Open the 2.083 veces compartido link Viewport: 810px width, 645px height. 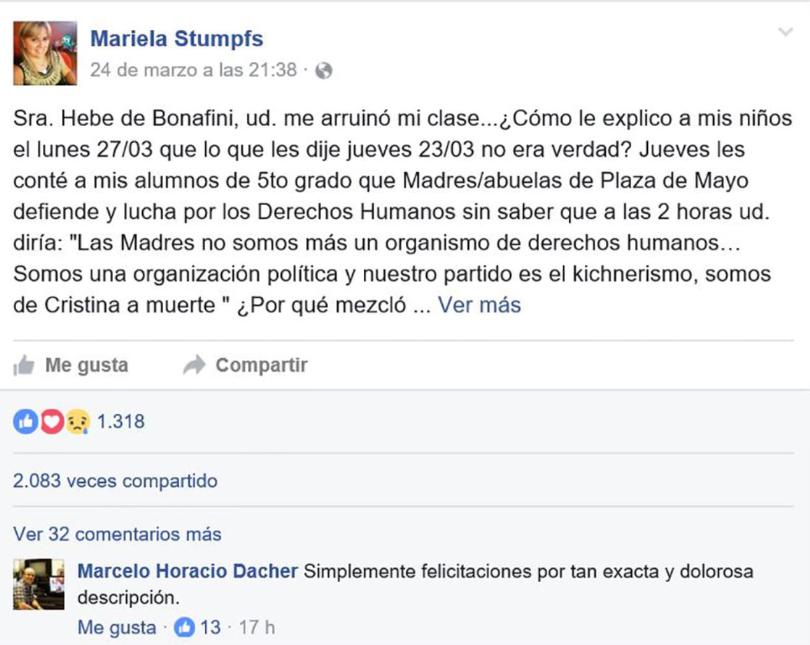click(115, 481)
